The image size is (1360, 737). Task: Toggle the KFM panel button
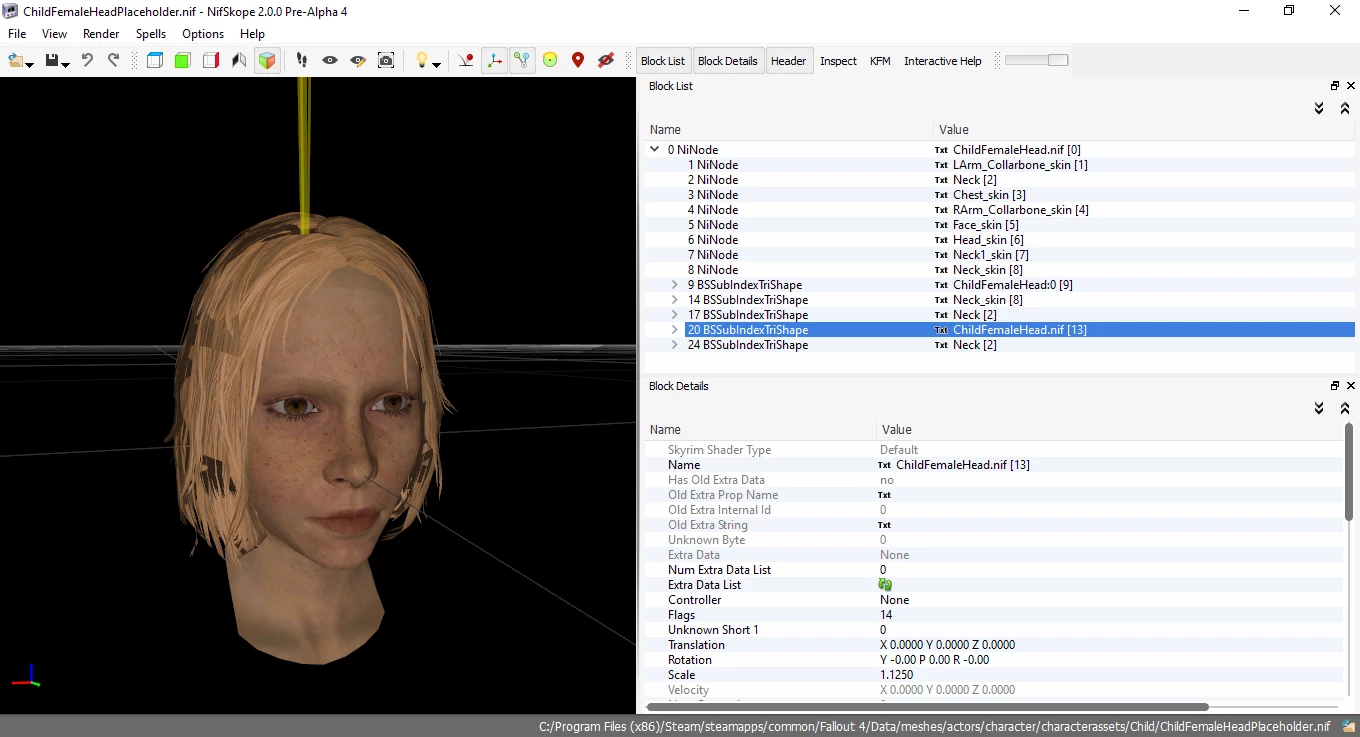[880, 61]
